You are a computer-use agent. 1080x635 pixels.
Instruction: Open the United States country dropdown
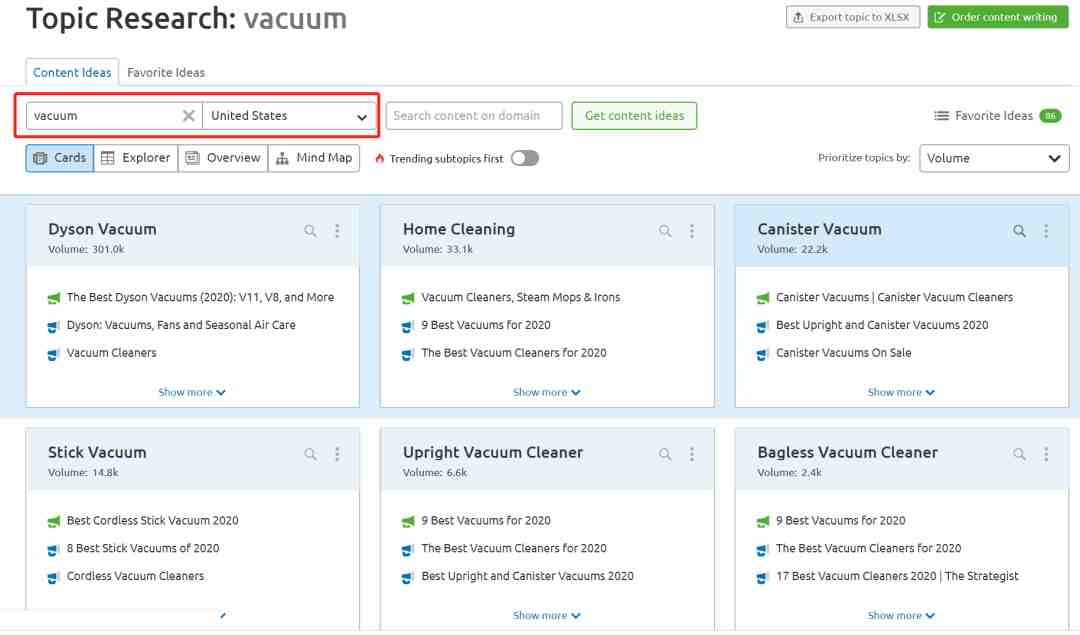[290, 116]
